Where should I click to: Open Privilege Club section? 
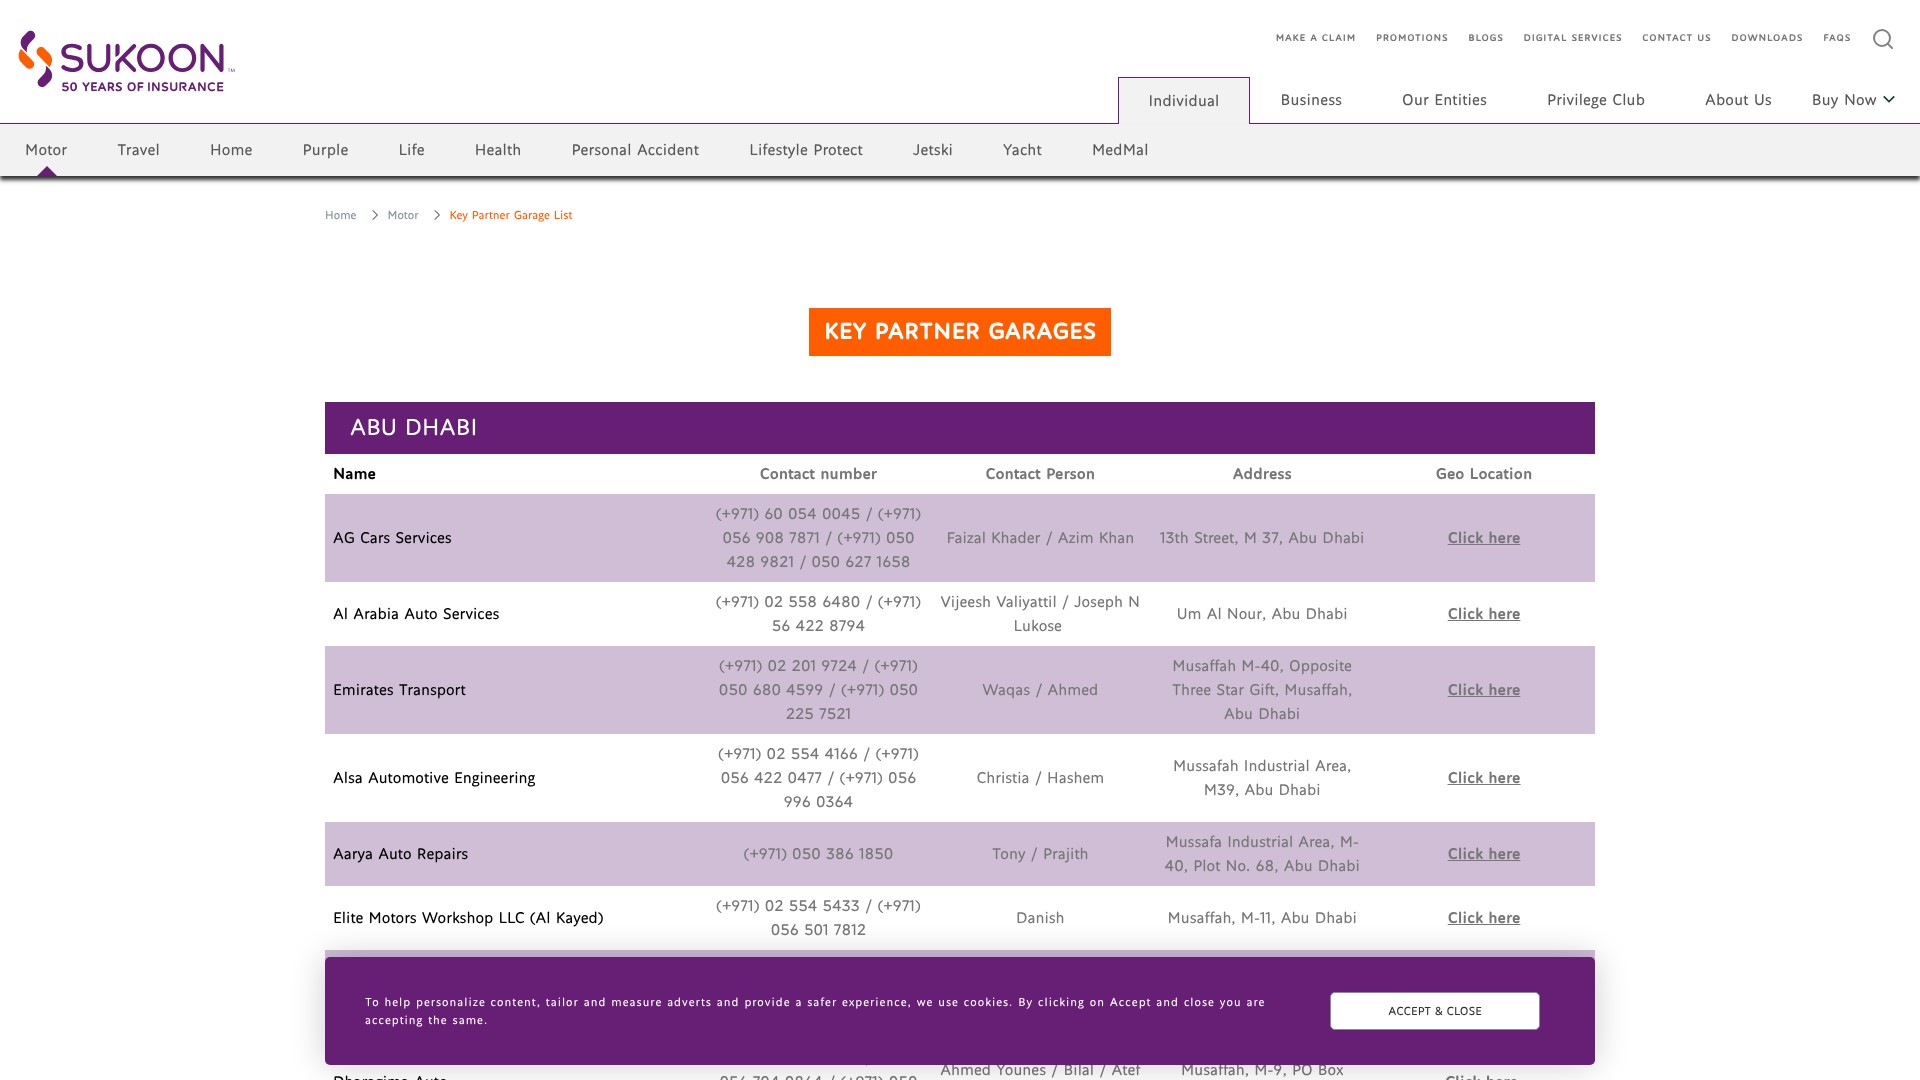(1596, 100)
